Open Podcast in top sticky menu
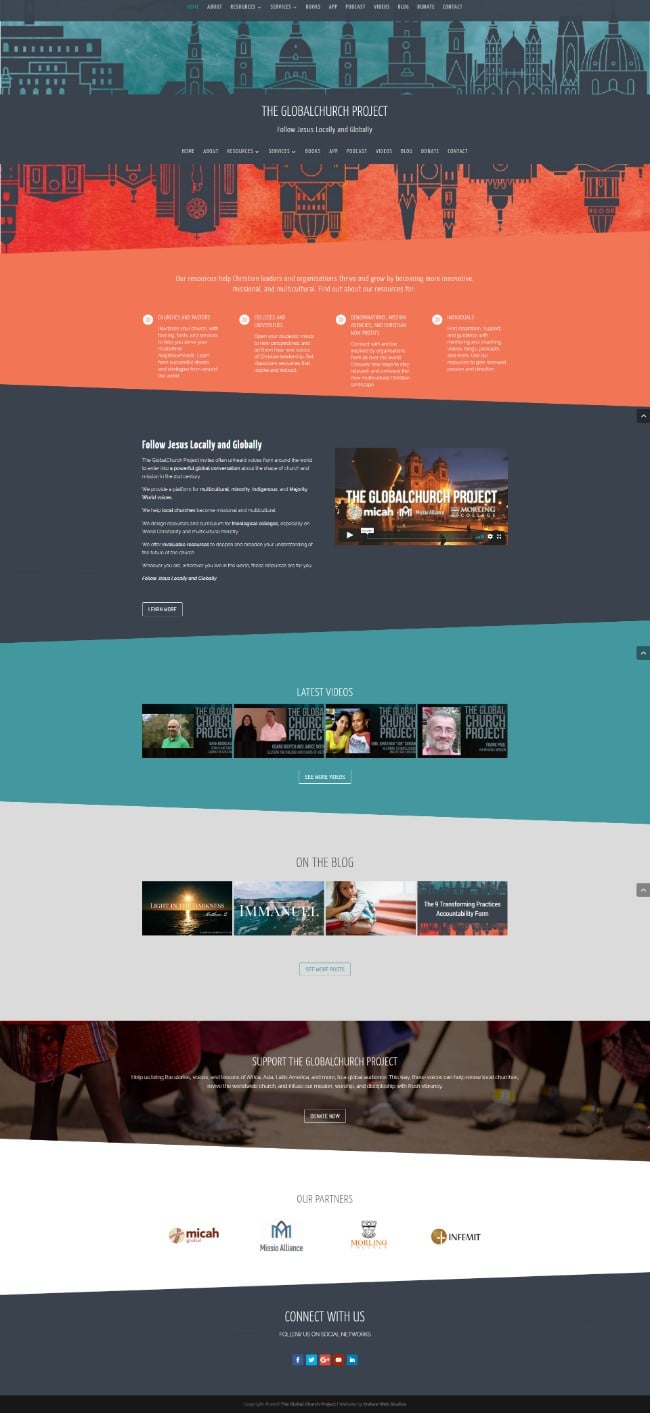 pos(356,6)
